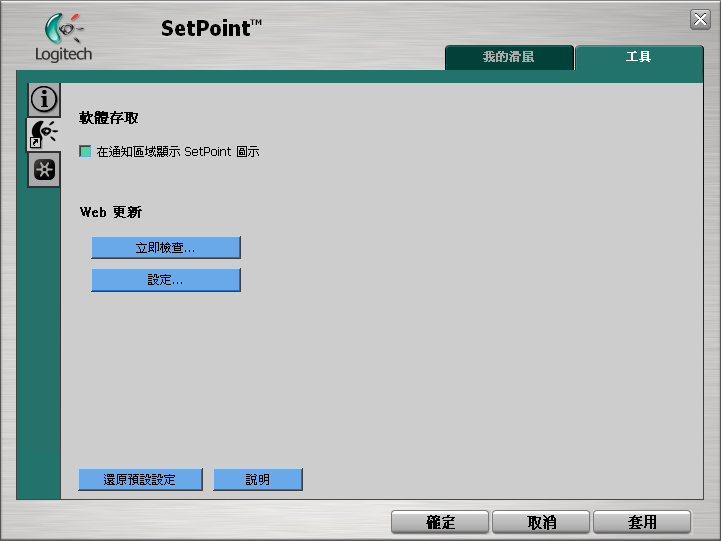The image size is (721, 541).
Task: Select the SetPoint options sidebar icon
Action: pyautogui.click(x=44, y=135)
